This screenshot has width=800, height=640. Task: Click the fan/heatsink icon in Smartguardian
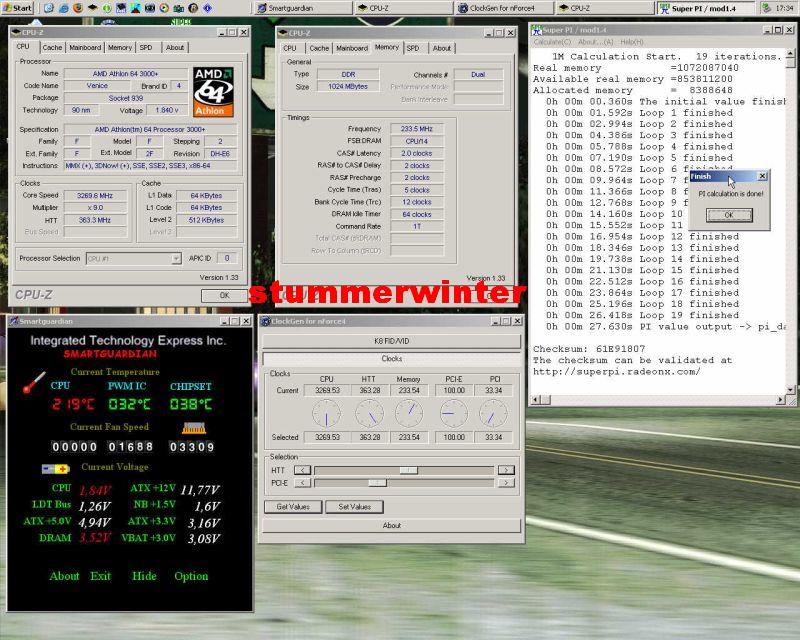[x=194, y=428]
